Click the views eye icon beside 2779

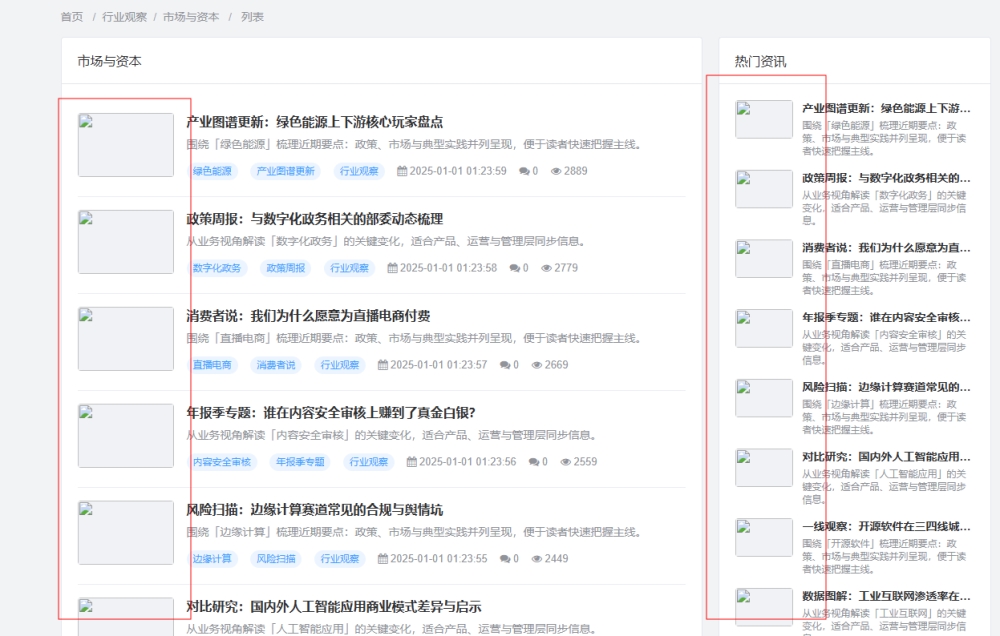(547, 268)
